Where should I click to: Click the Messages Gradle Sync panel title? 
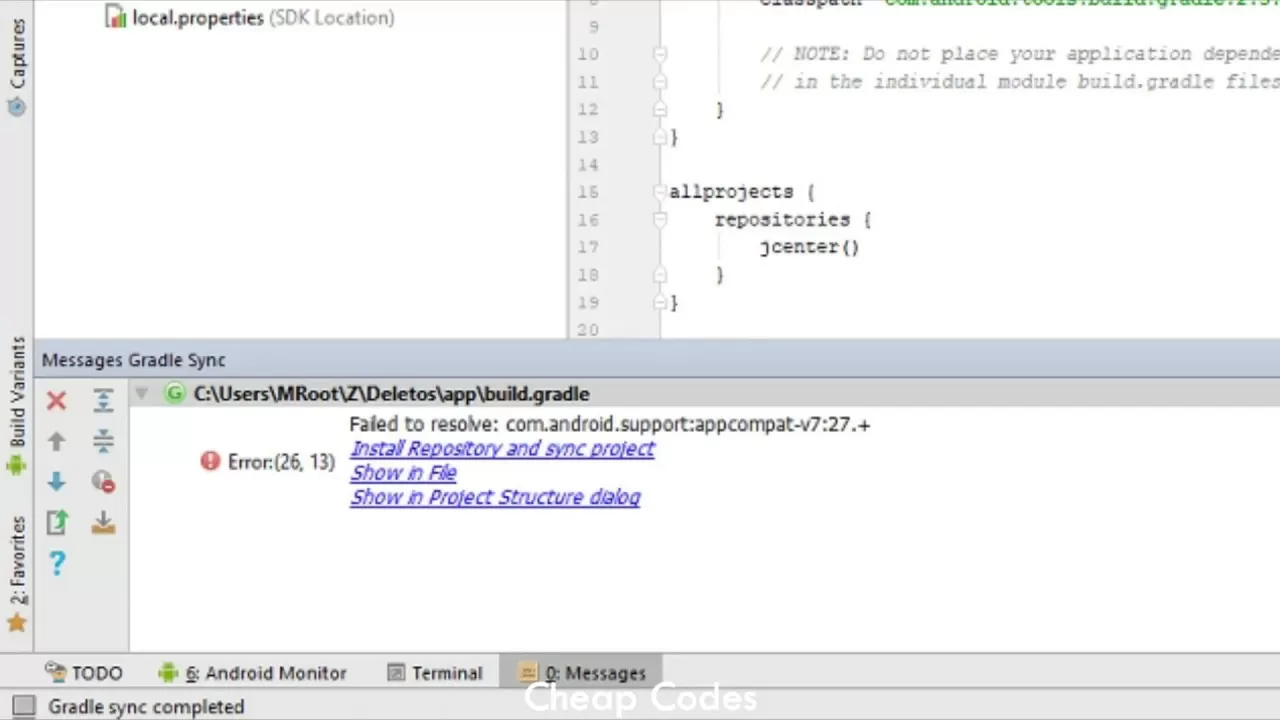pos(134,360)
